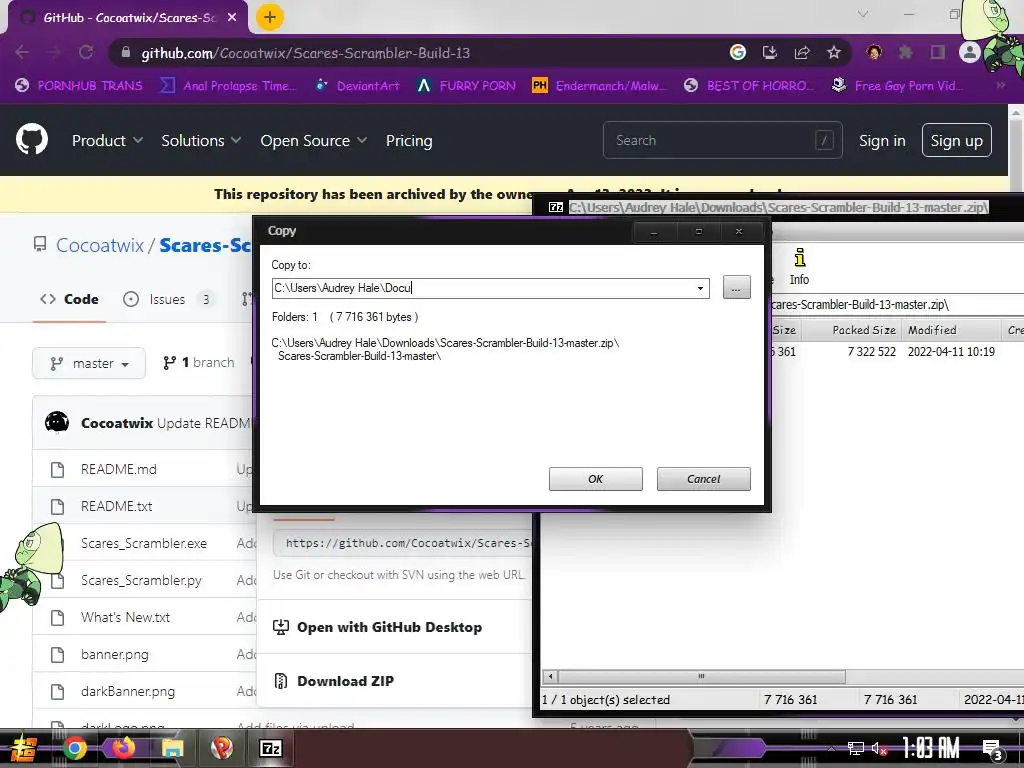The width and height of the screenshot is (1024, 768).
Task: Open the banner.png file
Action: tap(114, 654)
